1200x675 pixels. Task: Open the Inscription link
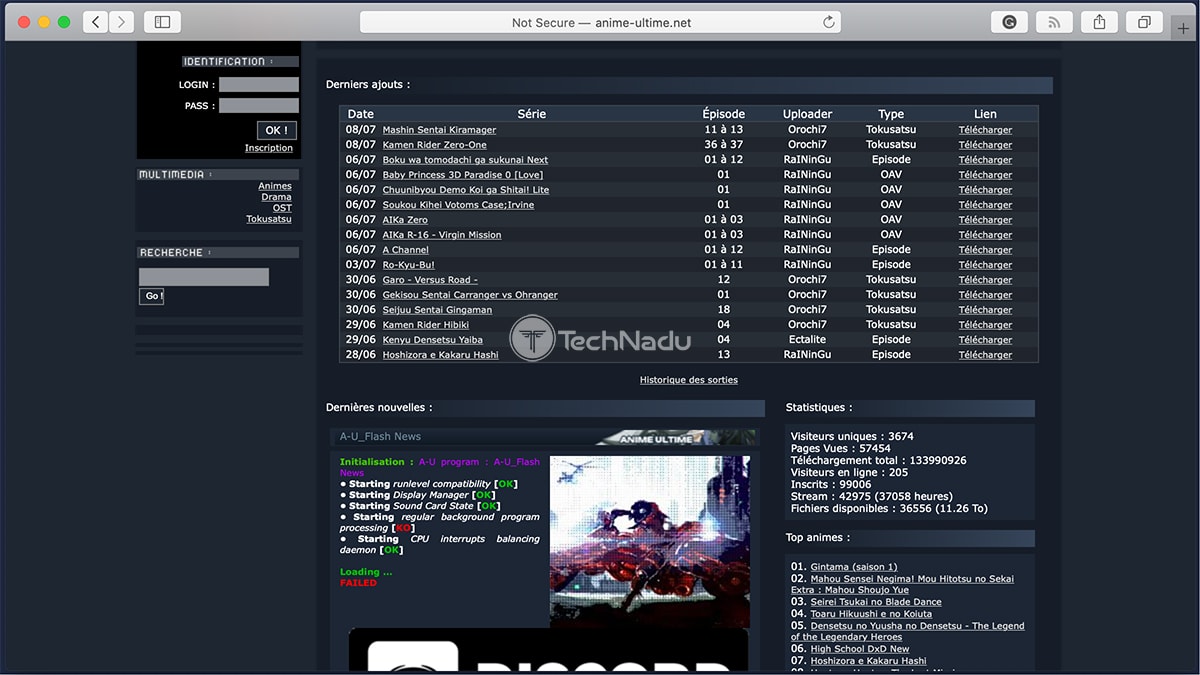pos(269,148)
